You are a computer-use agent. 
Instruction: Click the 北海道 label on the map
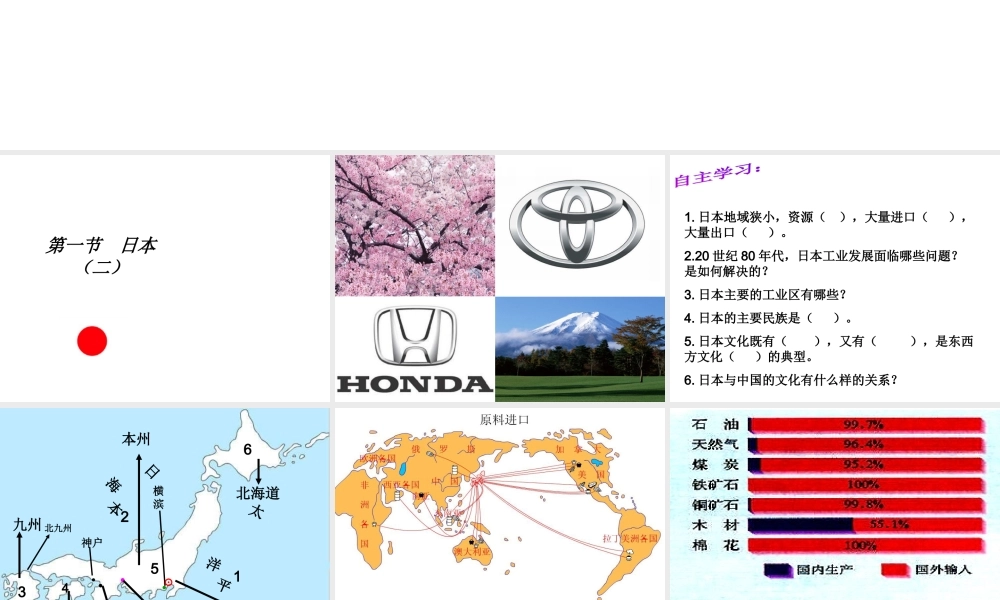click(x=258, y=493)
